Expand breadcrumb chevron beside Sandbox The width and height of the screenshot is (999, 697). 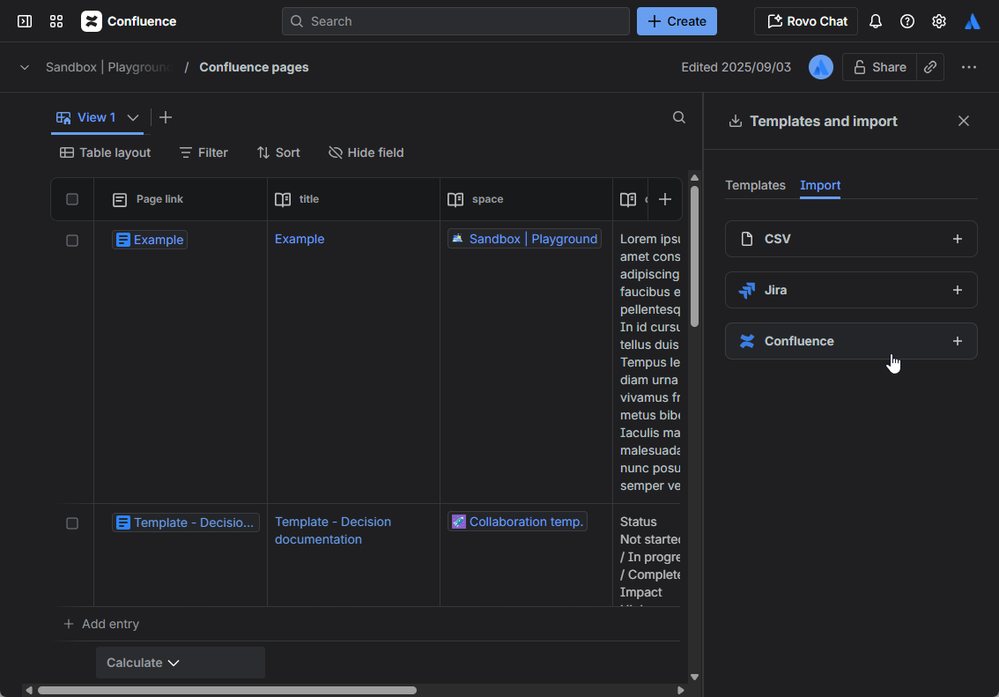tap(24, 67)
